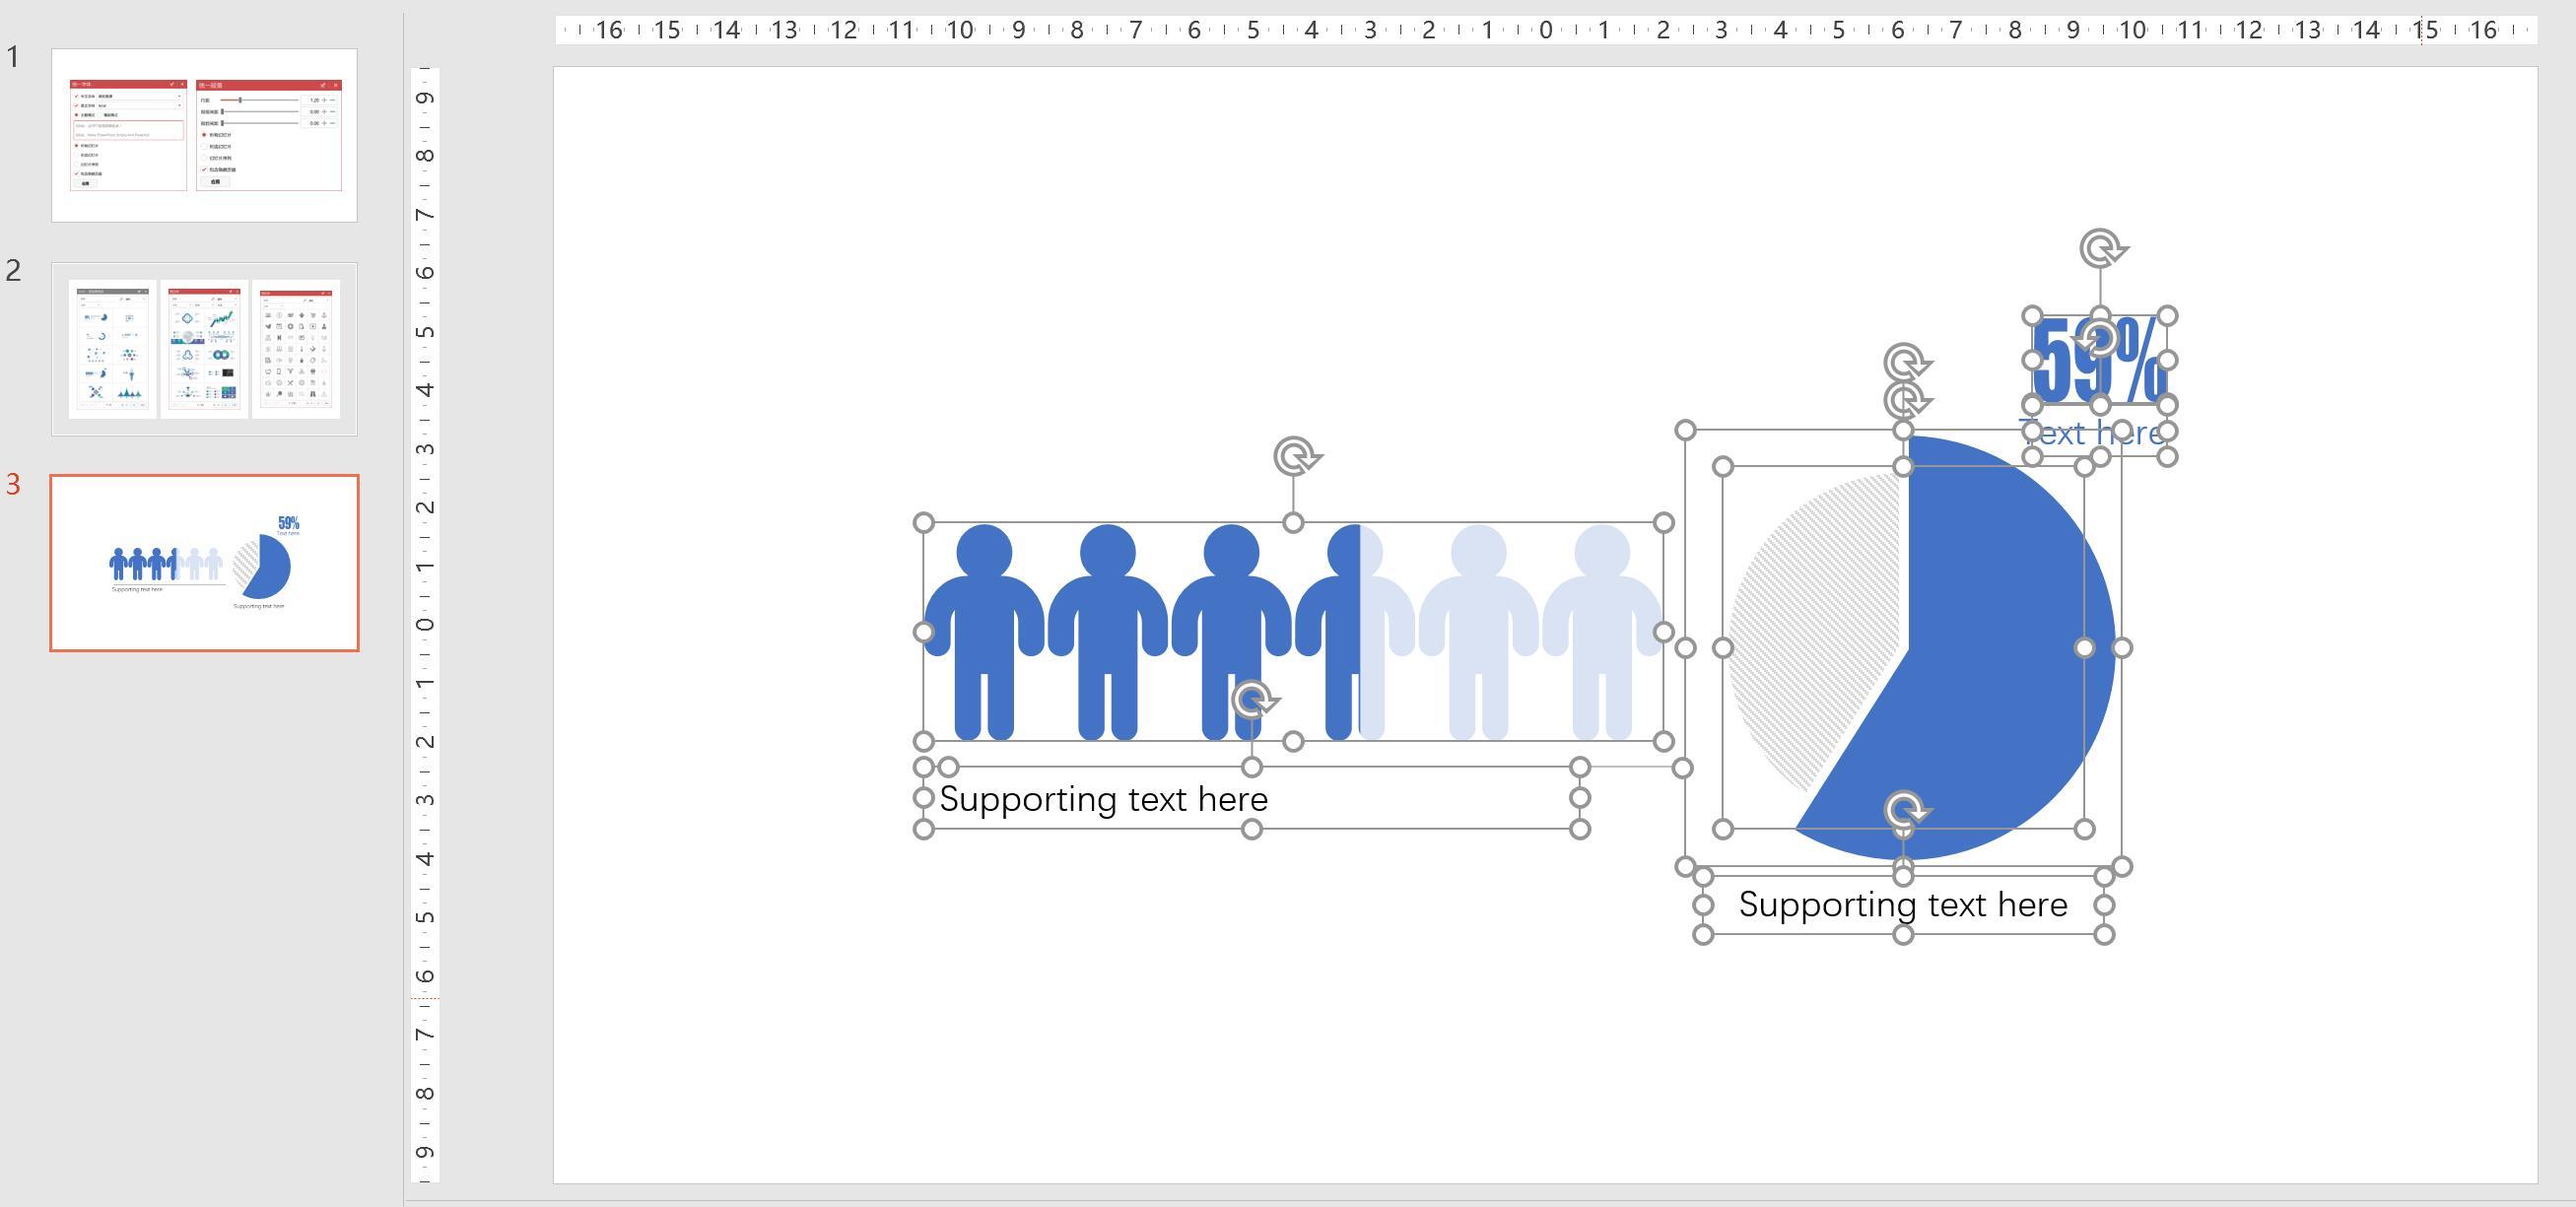Click topmost rotation handle above 59% text

(2101, 248)
